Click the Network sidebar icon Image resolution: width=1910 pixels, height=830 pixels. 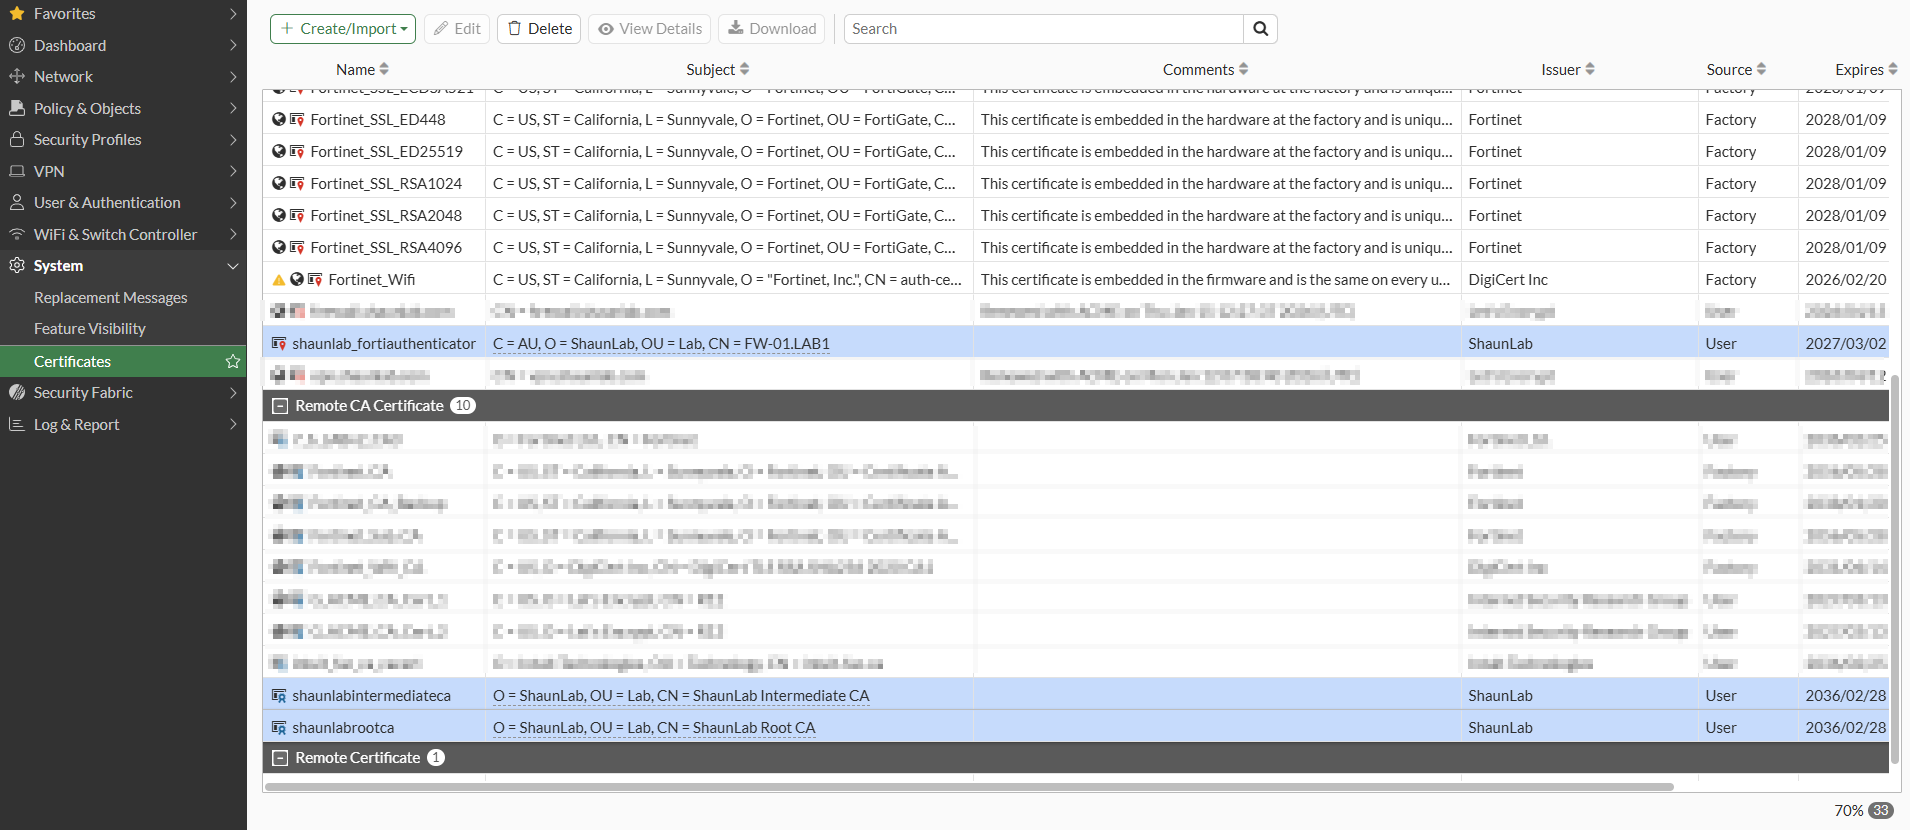pyautogui.click(x=17, y=77)
